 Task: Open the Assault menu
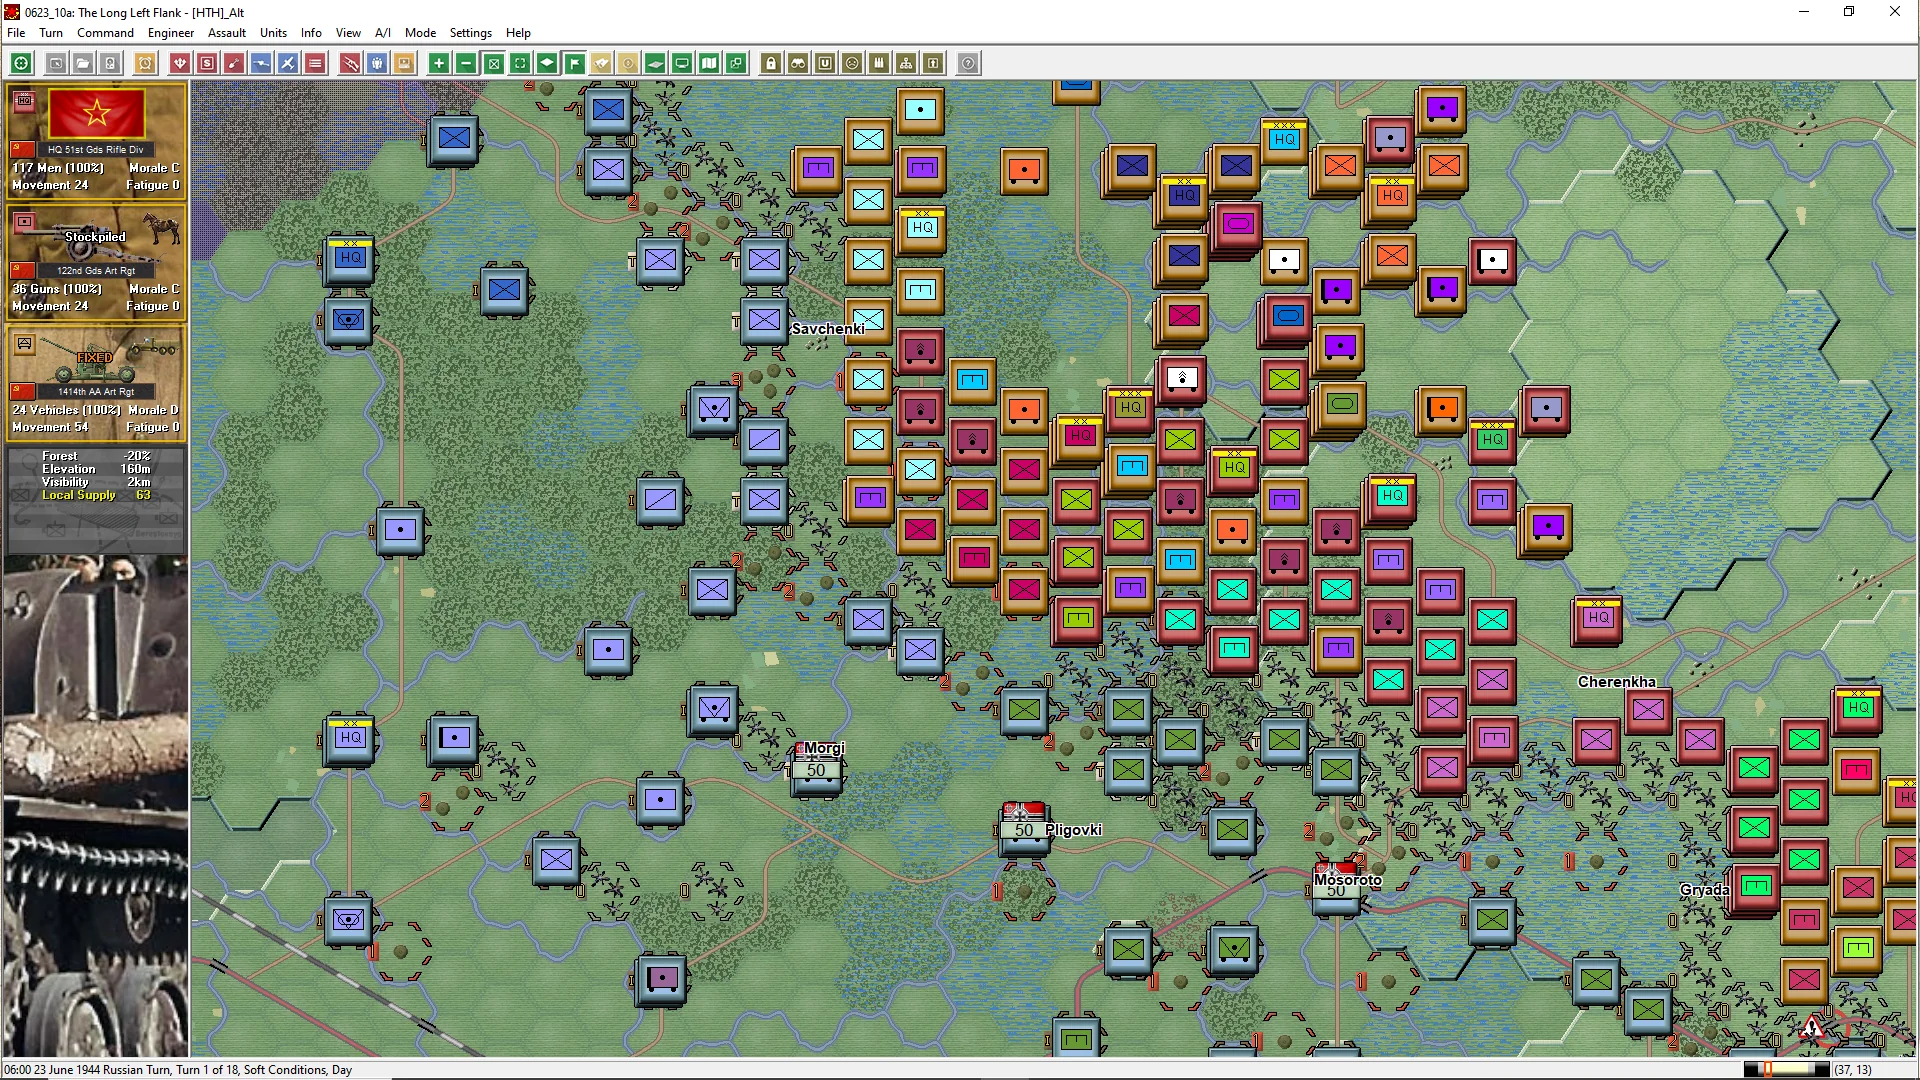click(x=226, y=32)
